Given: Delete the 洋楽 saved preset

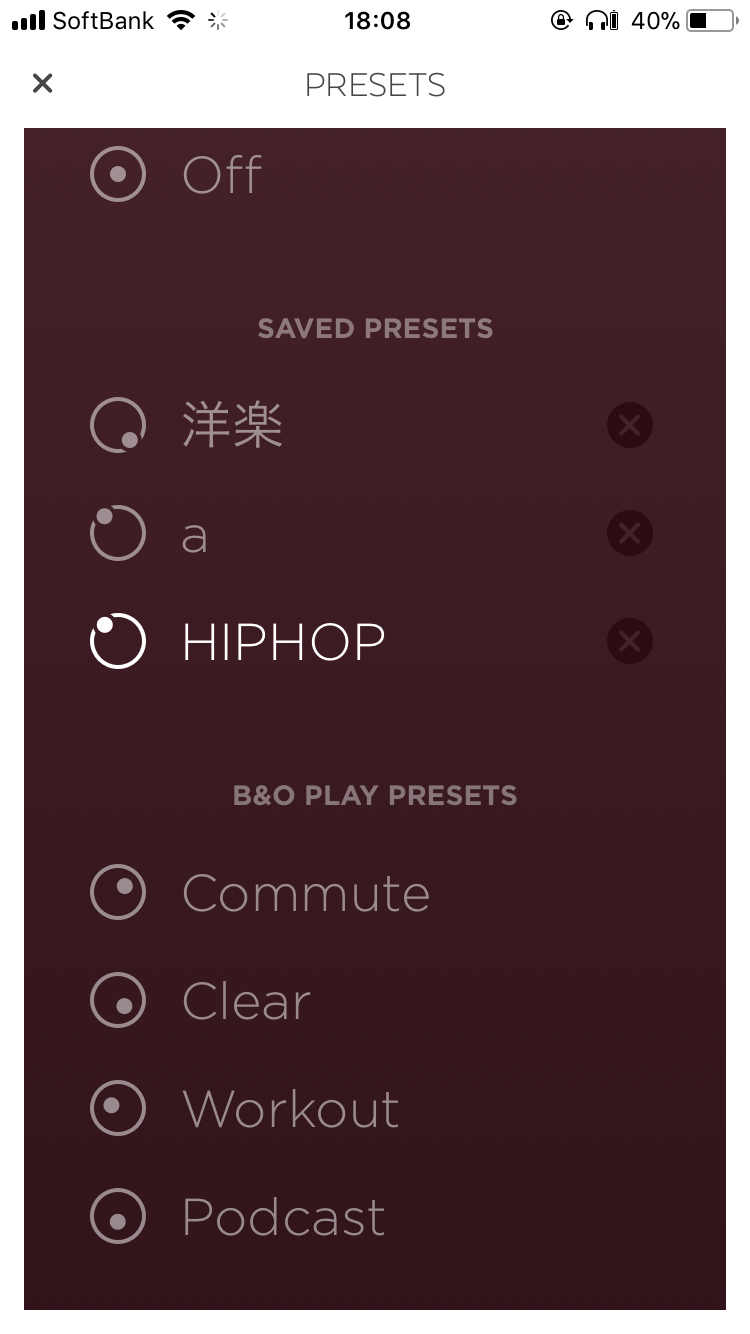Looking at the screenshot, I should pyautogui.click(x=630, y=426).
